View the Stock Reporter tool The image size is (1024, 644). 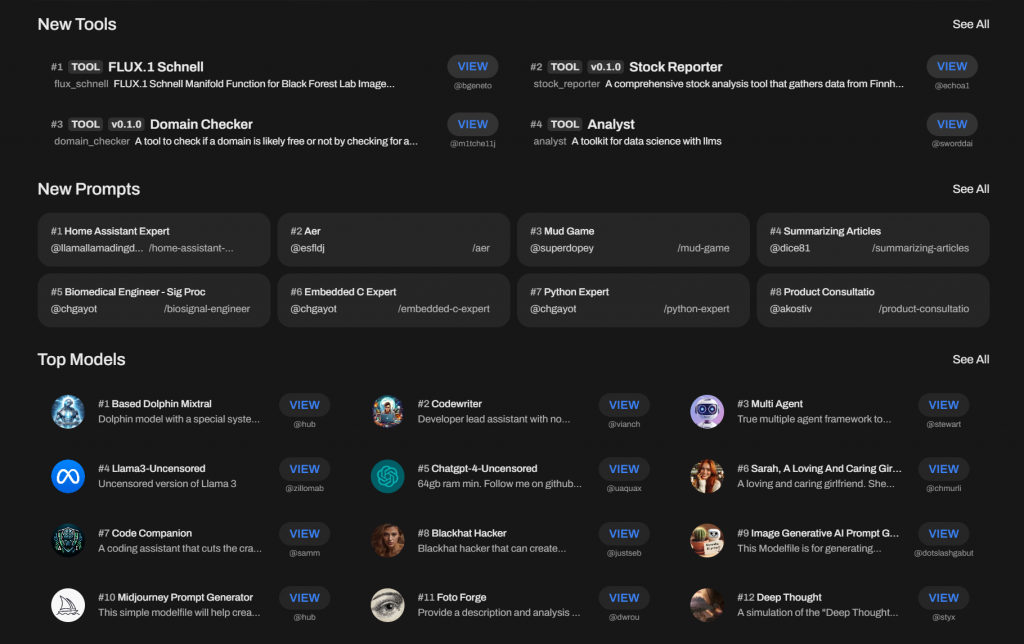coord(952,67)
